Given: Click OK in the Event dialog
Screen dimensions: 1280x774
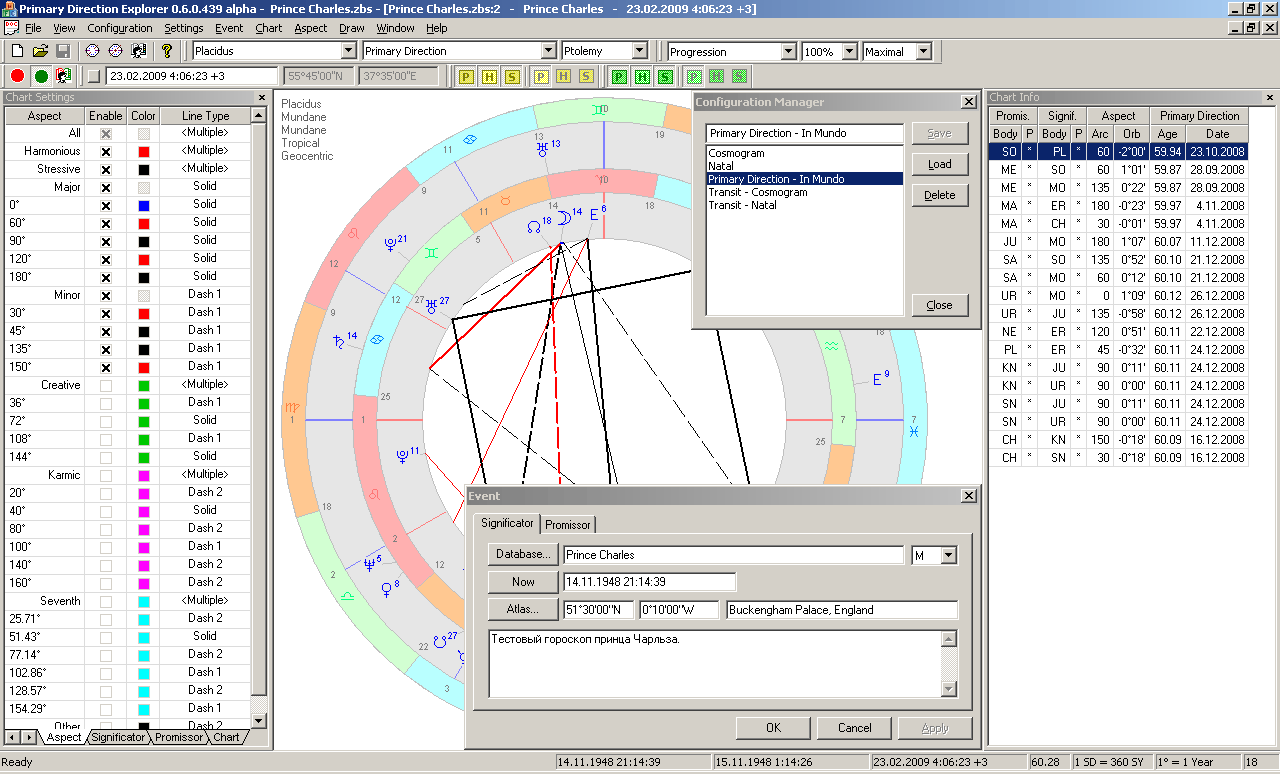Looking at the screenshot, I should pos(773,728).
